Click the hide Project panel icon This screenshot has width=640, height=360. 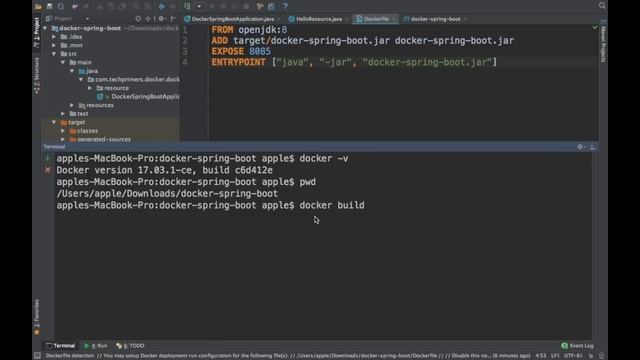pyautogui.click(x=173, y=19)
